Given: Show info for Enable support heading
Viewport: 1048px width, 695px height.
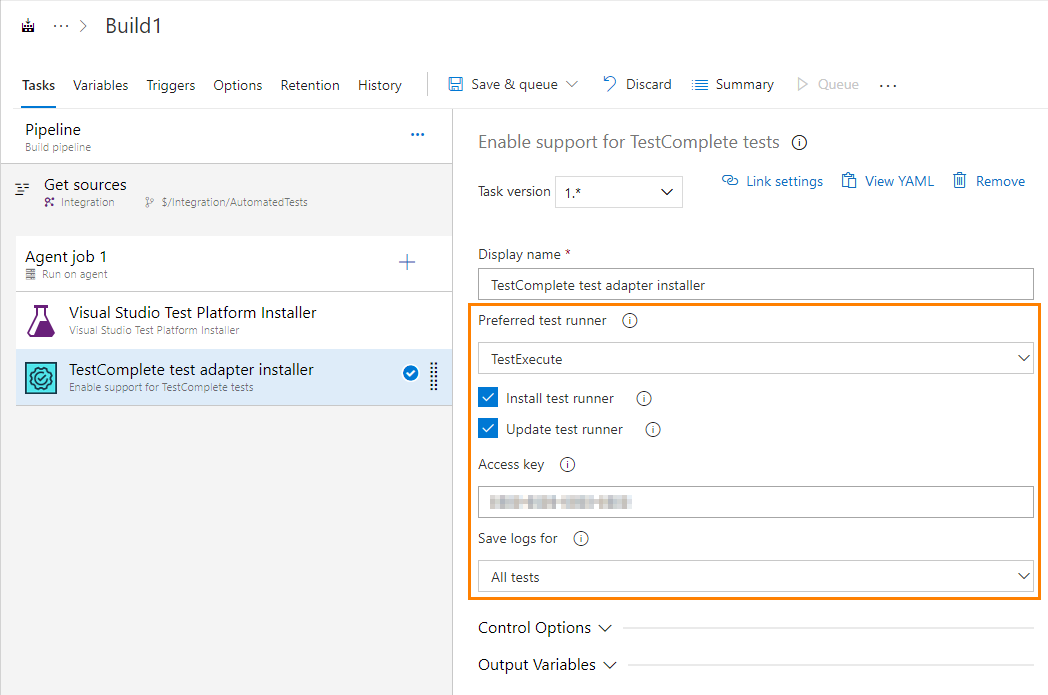Looking at the screenshot, I should 799,142.
